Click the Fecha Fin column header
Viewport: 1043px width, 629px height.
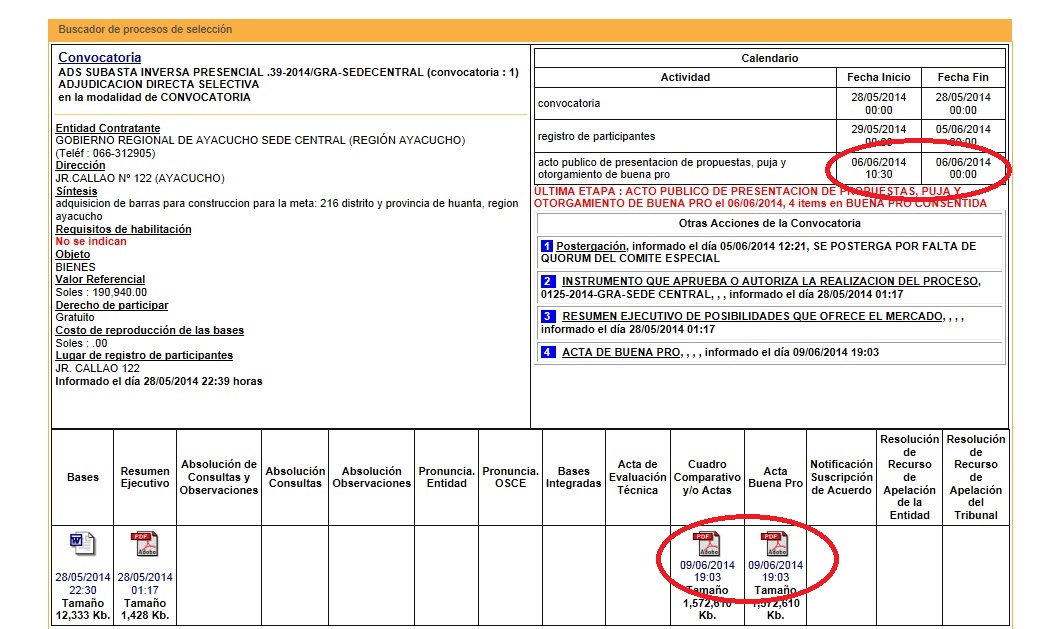[963, 77]
